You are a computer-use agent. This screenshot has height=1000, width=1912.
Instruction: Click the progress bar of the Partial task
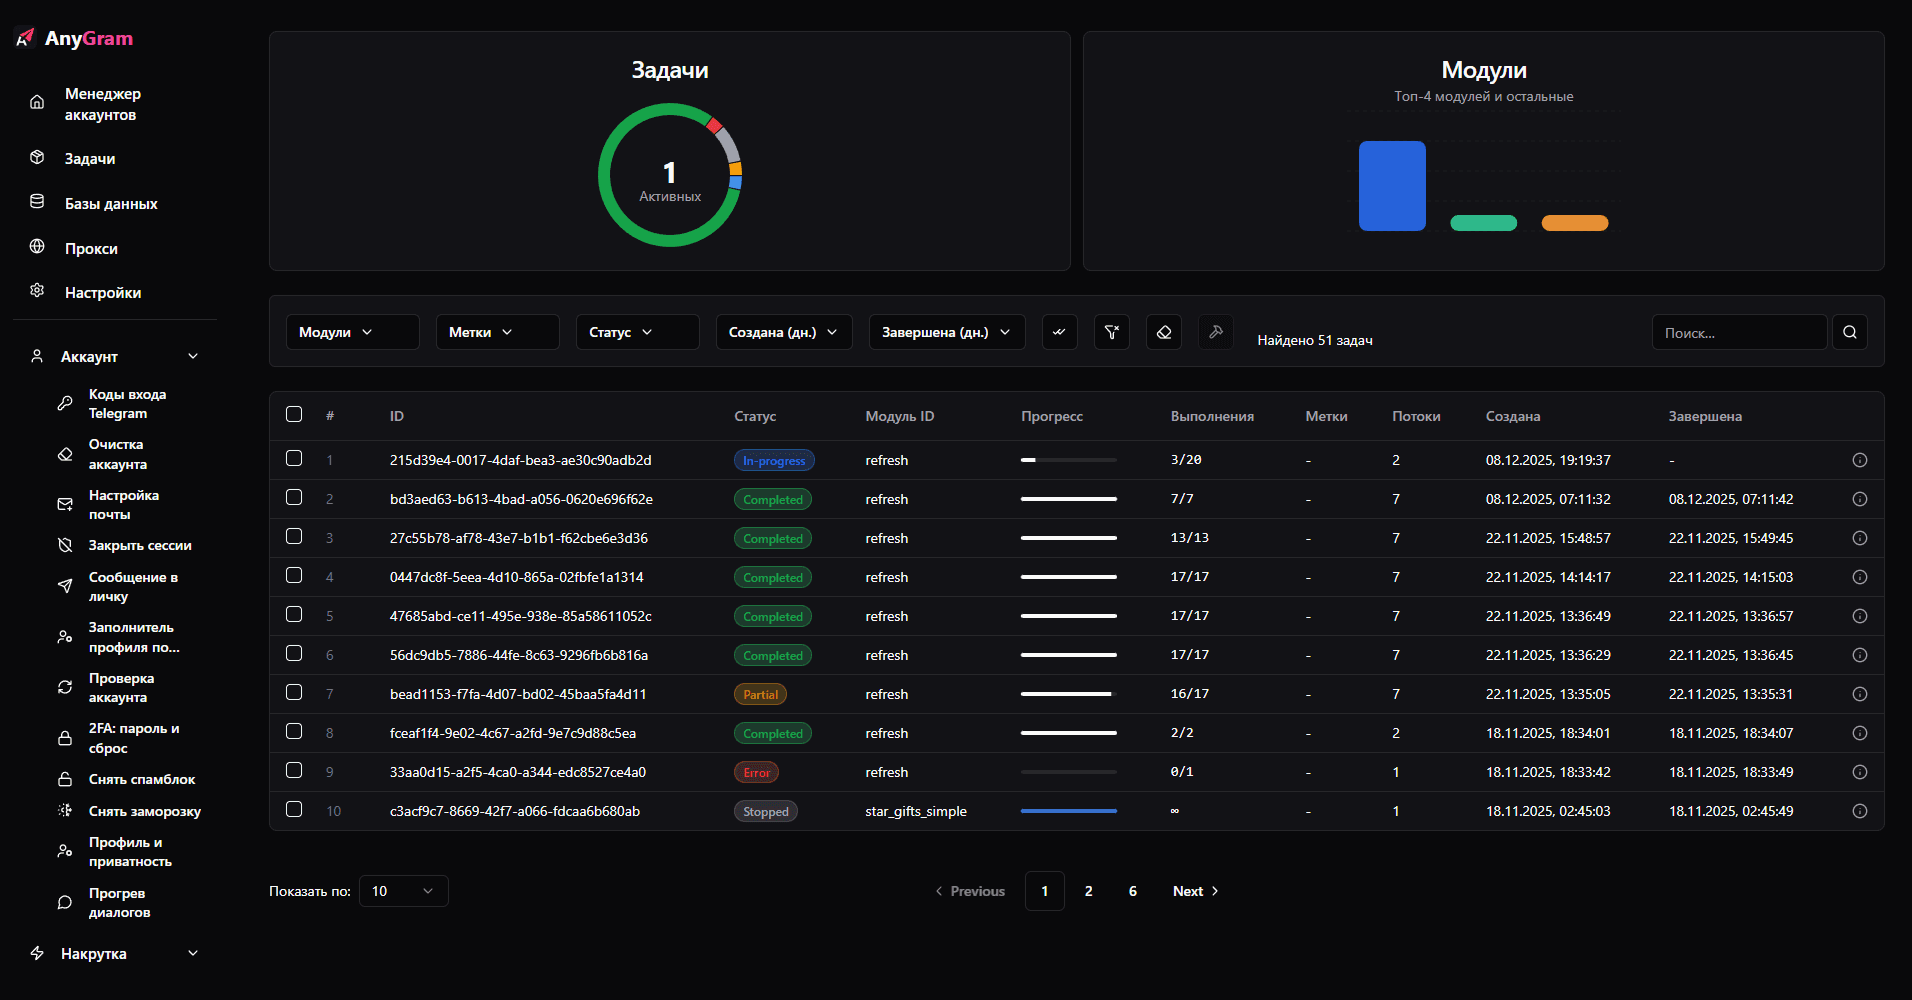click(1068, 693)
